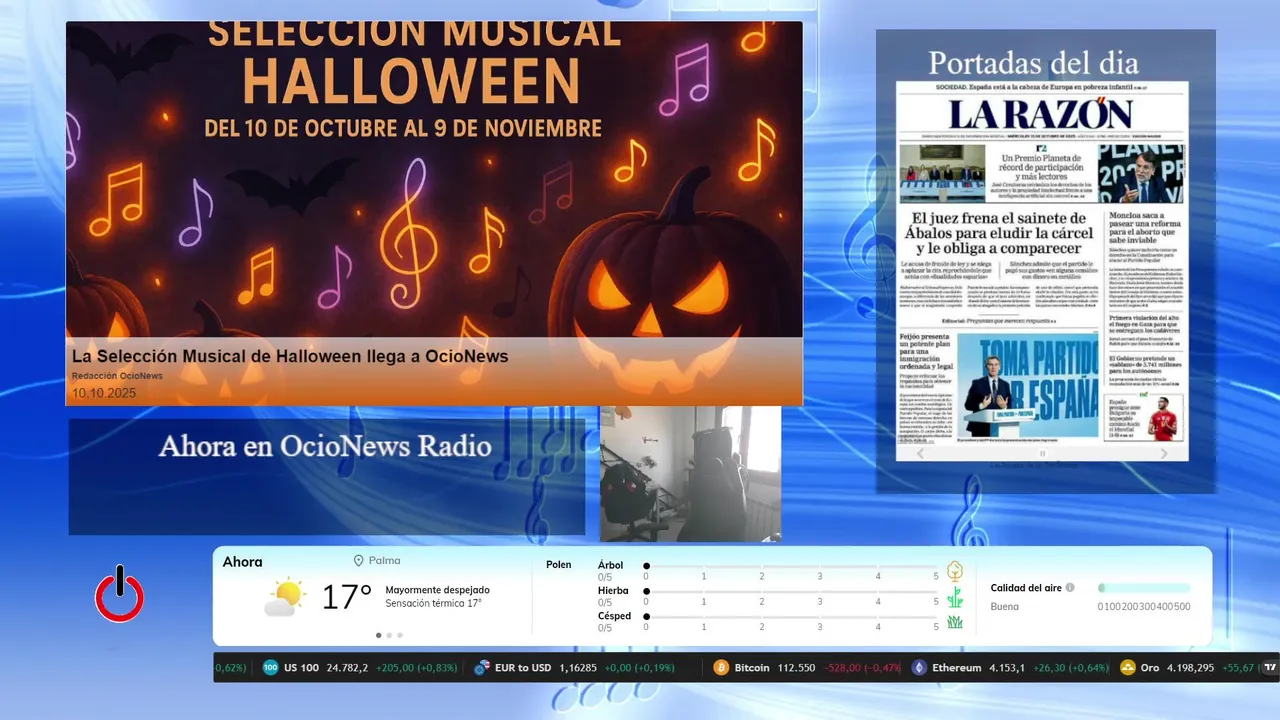Click the Hierba pollen level slider

(792, 592)
